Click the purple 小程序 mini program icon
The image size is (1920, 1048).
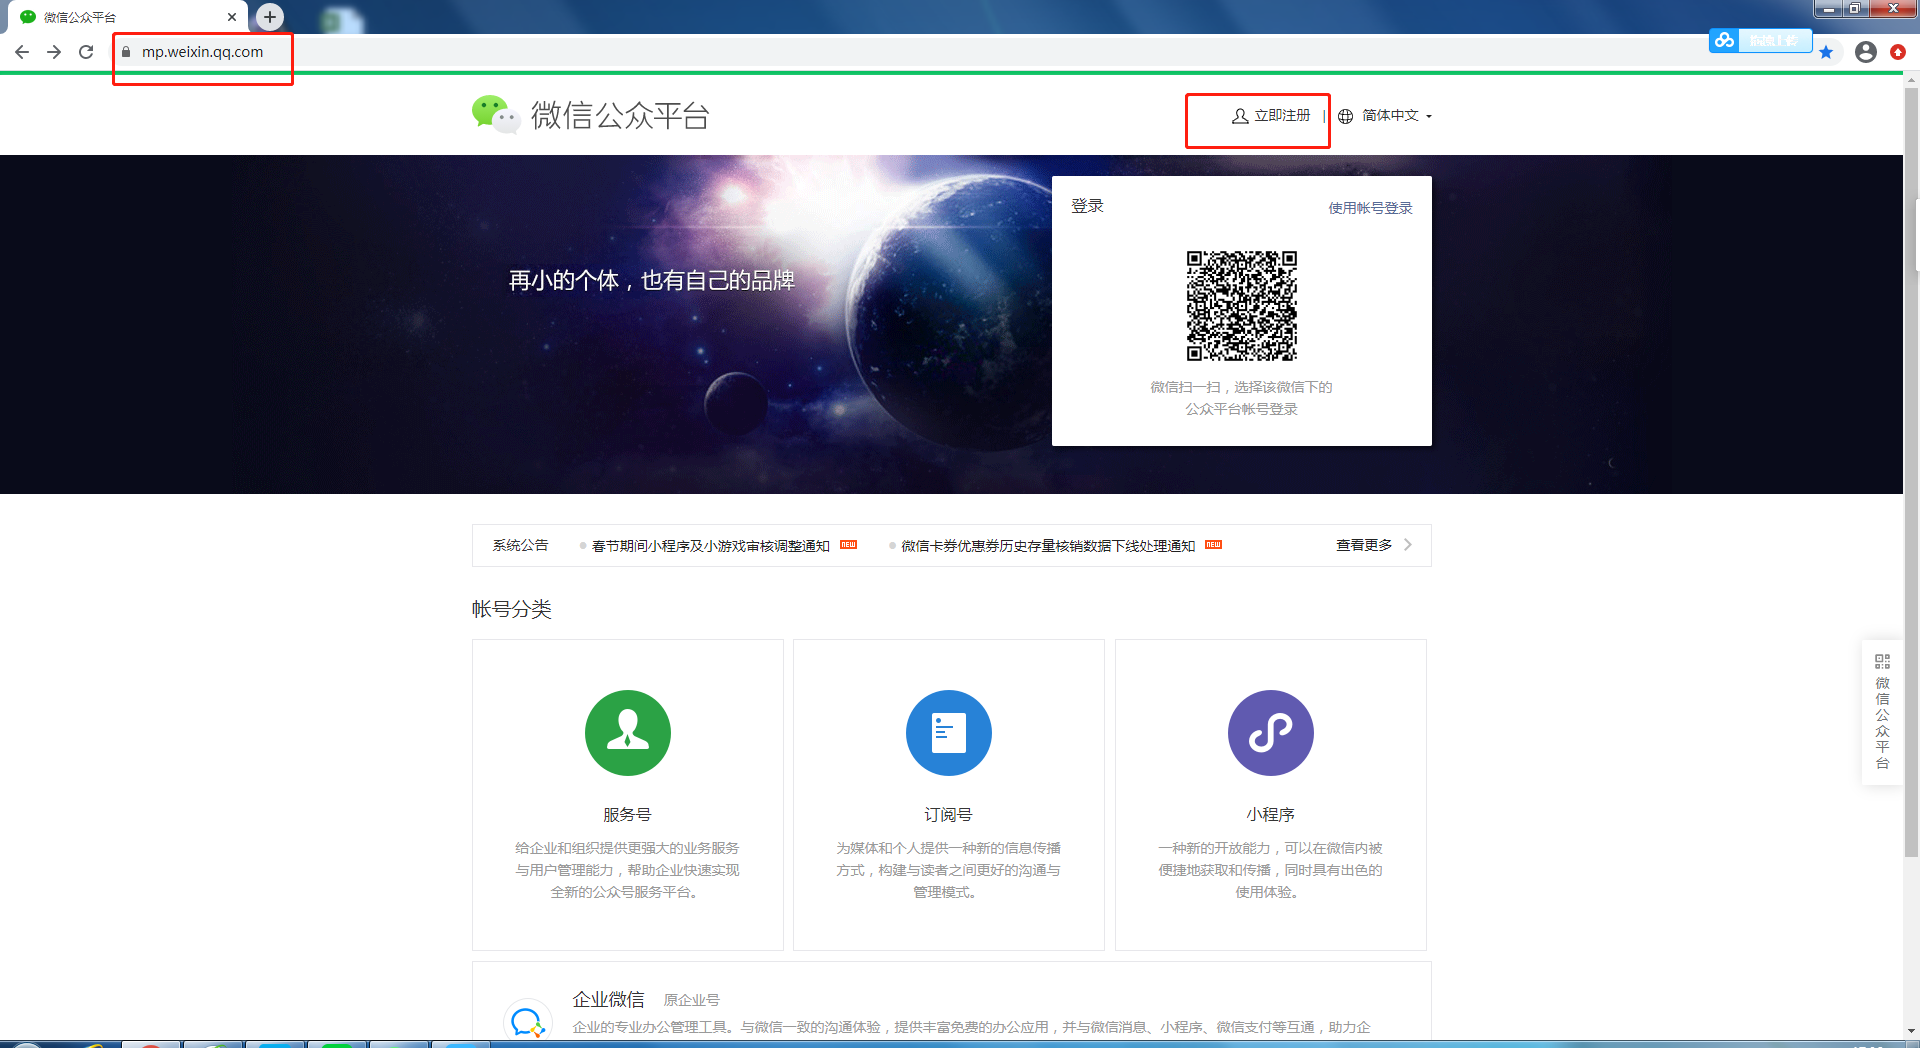pos(1271,733)
